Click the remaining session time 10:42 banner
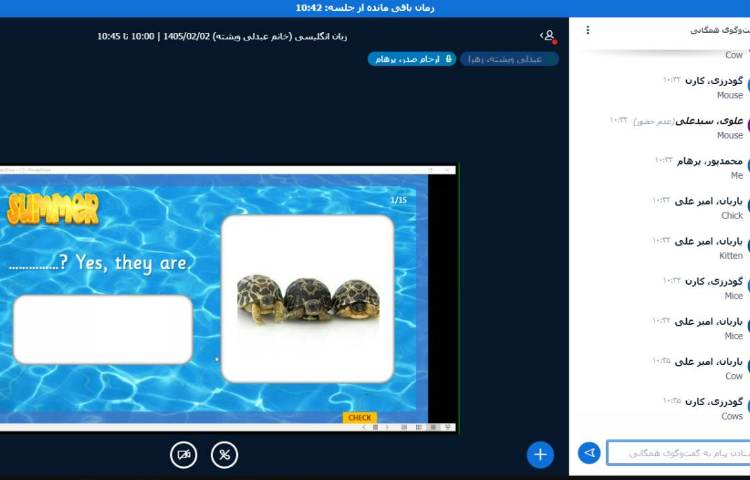Screen dimensions: 750x480 365,8
